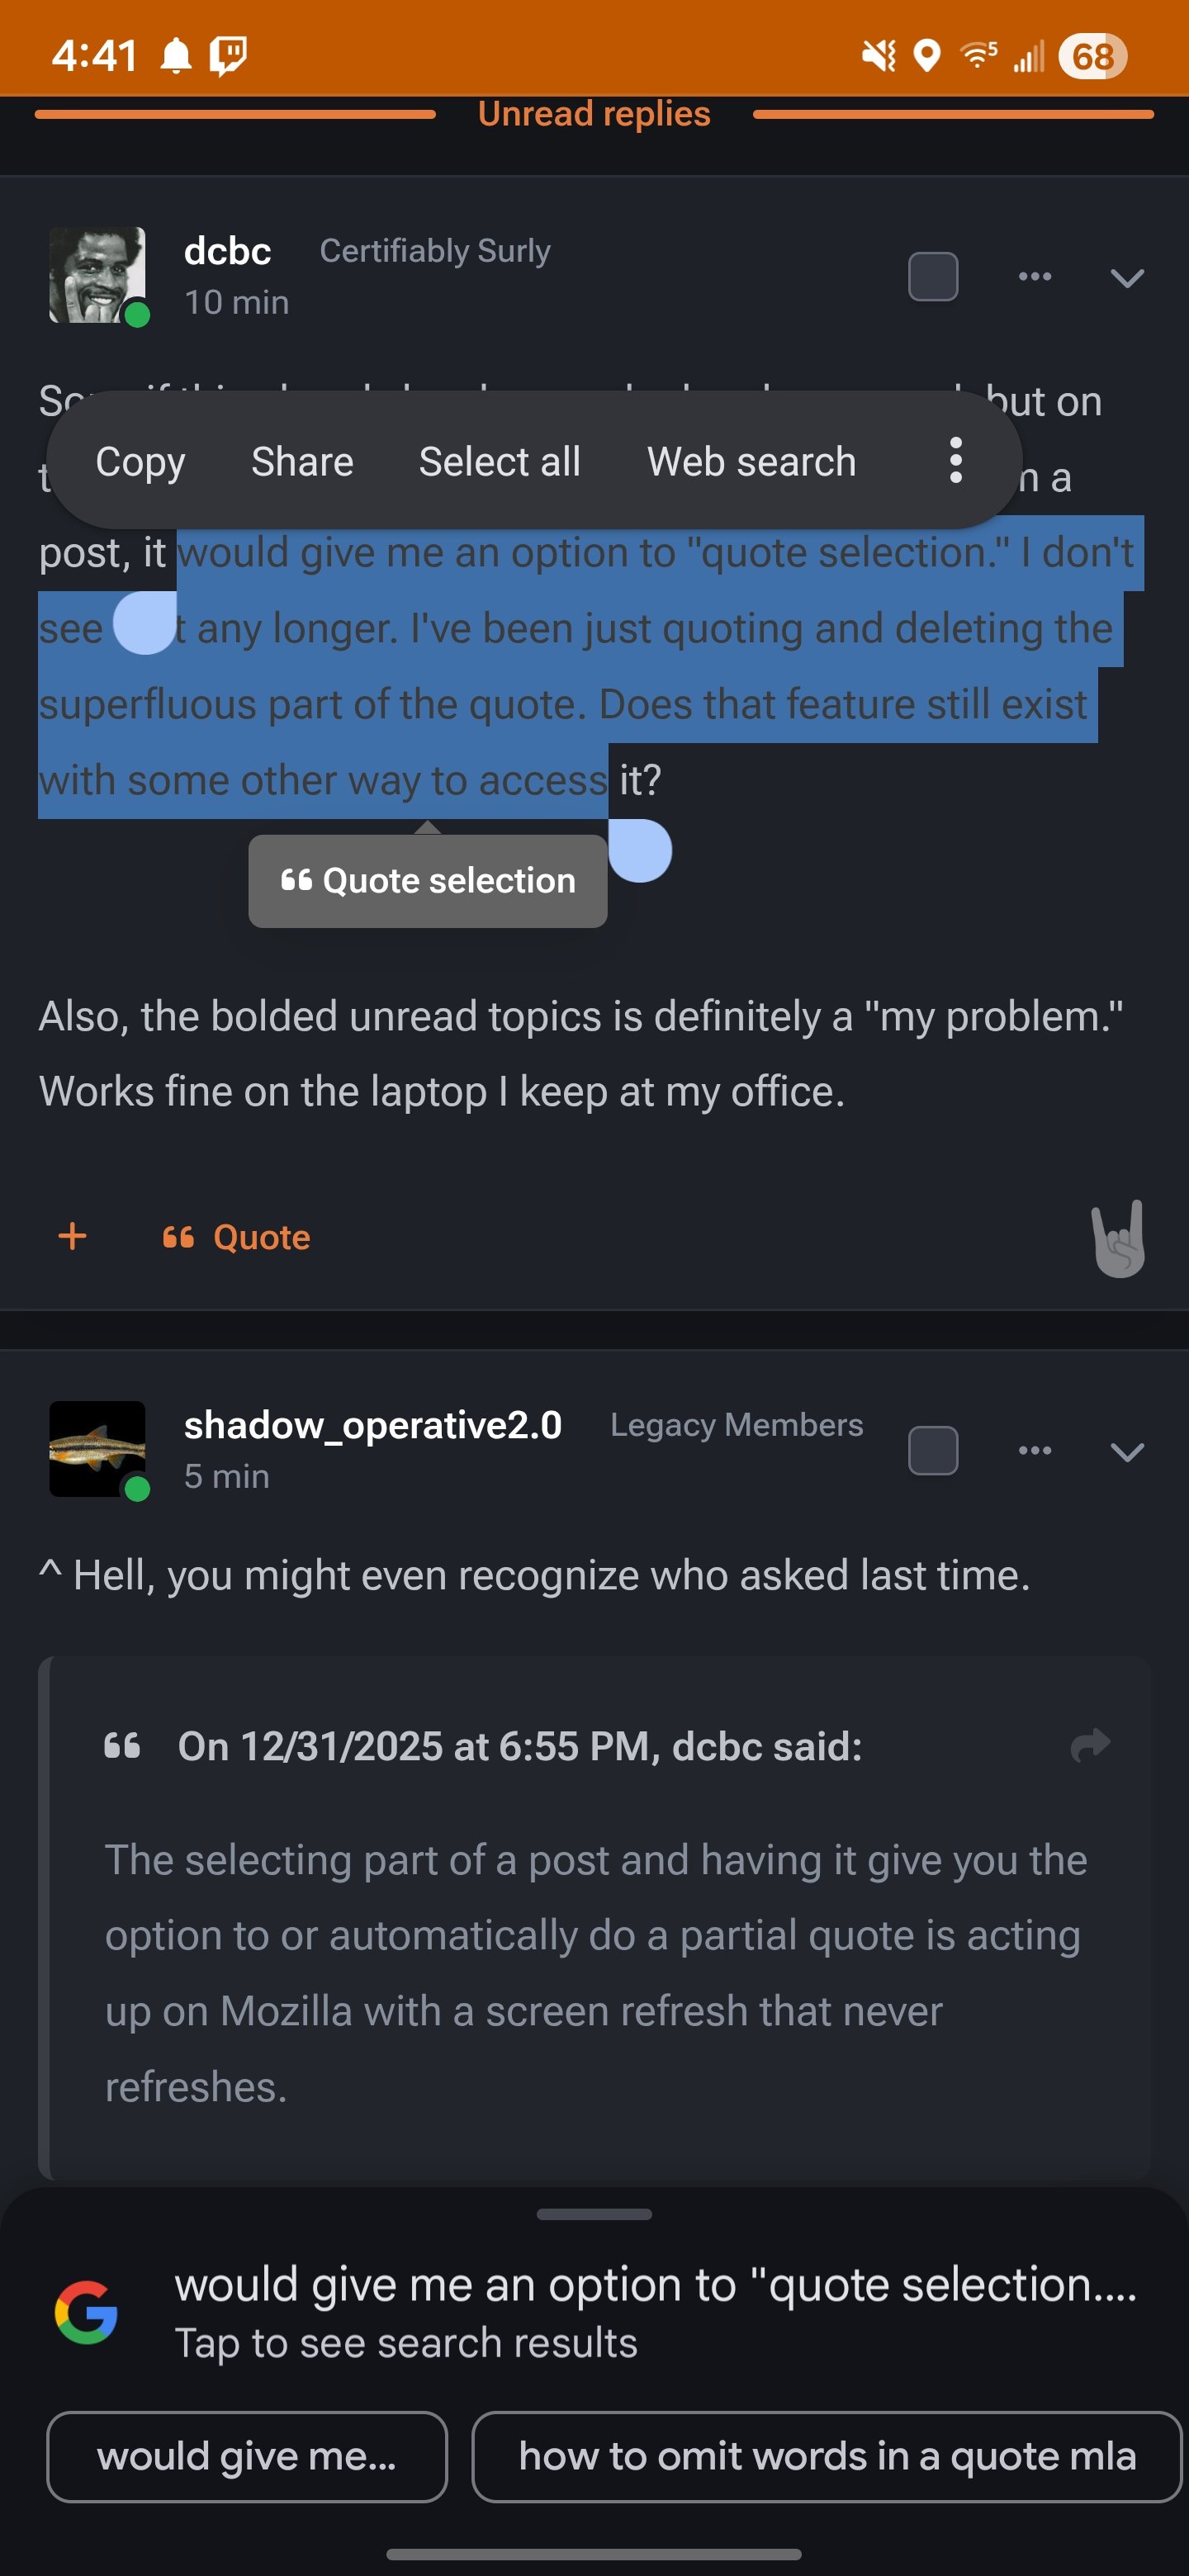Expand the chevron on dcbc's post

tap(1126, 278)
